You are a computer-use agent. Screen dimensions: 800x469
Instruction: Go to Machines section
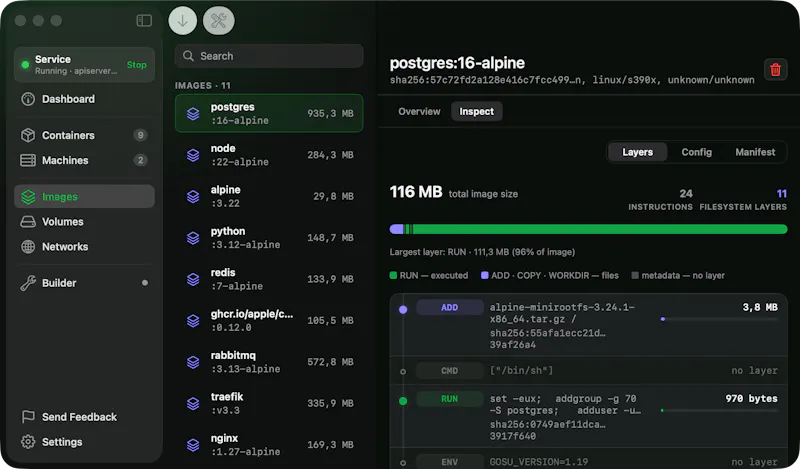click(x=84, y=160)
